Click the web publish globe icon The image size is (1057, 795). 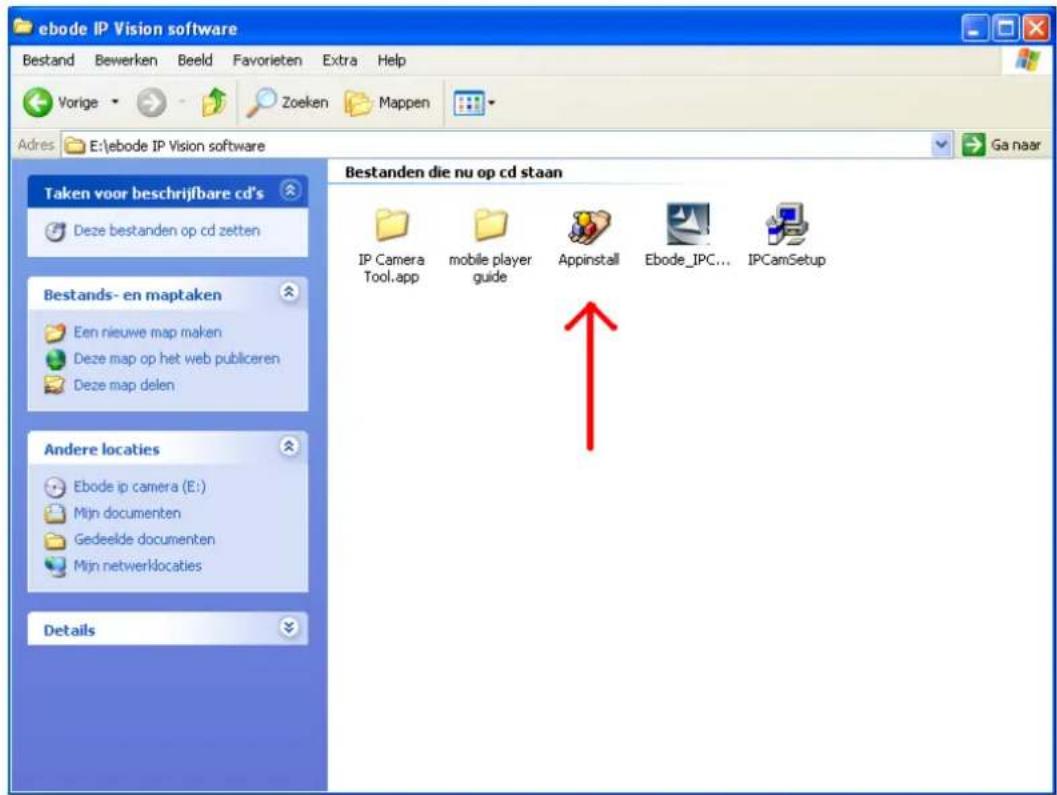[x=55, y=359]
